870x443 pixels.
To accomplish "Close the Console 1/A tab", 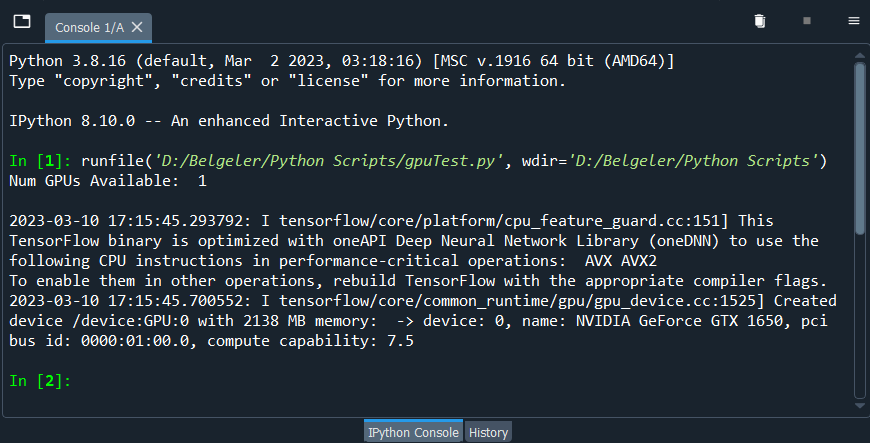I will [137, 27].
